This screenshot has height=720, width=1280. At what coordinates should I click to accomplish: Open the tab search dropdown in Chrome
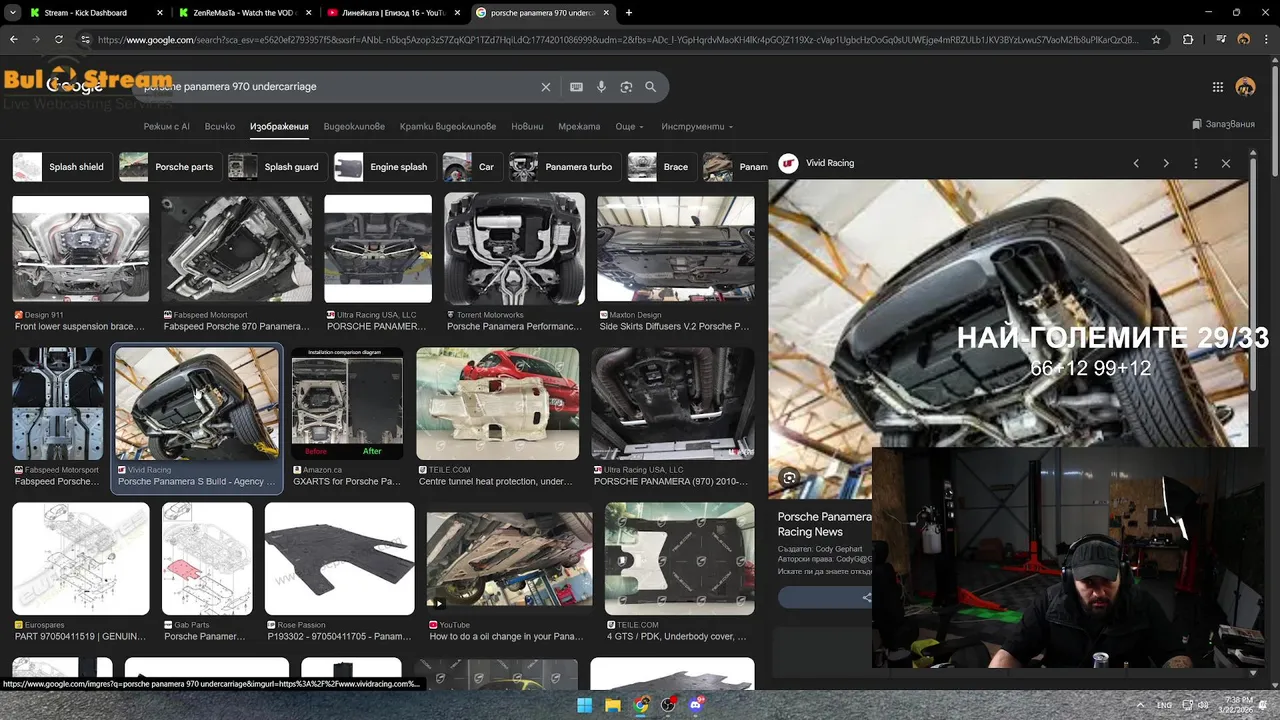pos(13,13)
